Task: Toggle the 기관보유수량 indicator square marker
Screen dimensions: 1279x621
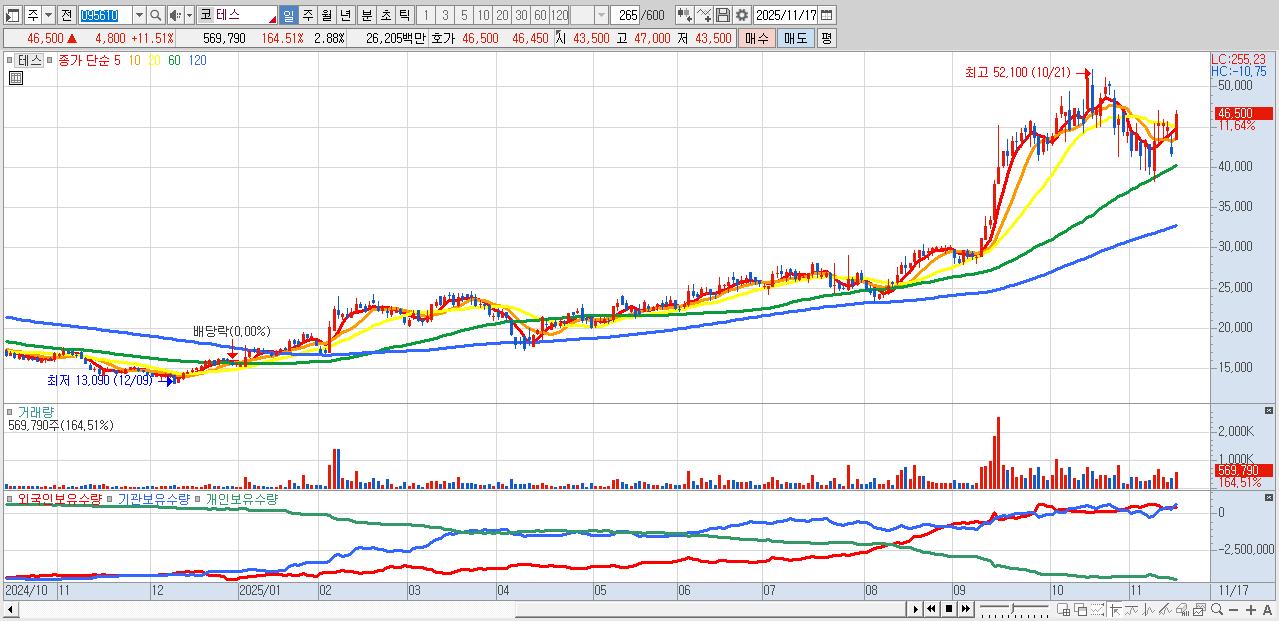Action: coord(111,498)
